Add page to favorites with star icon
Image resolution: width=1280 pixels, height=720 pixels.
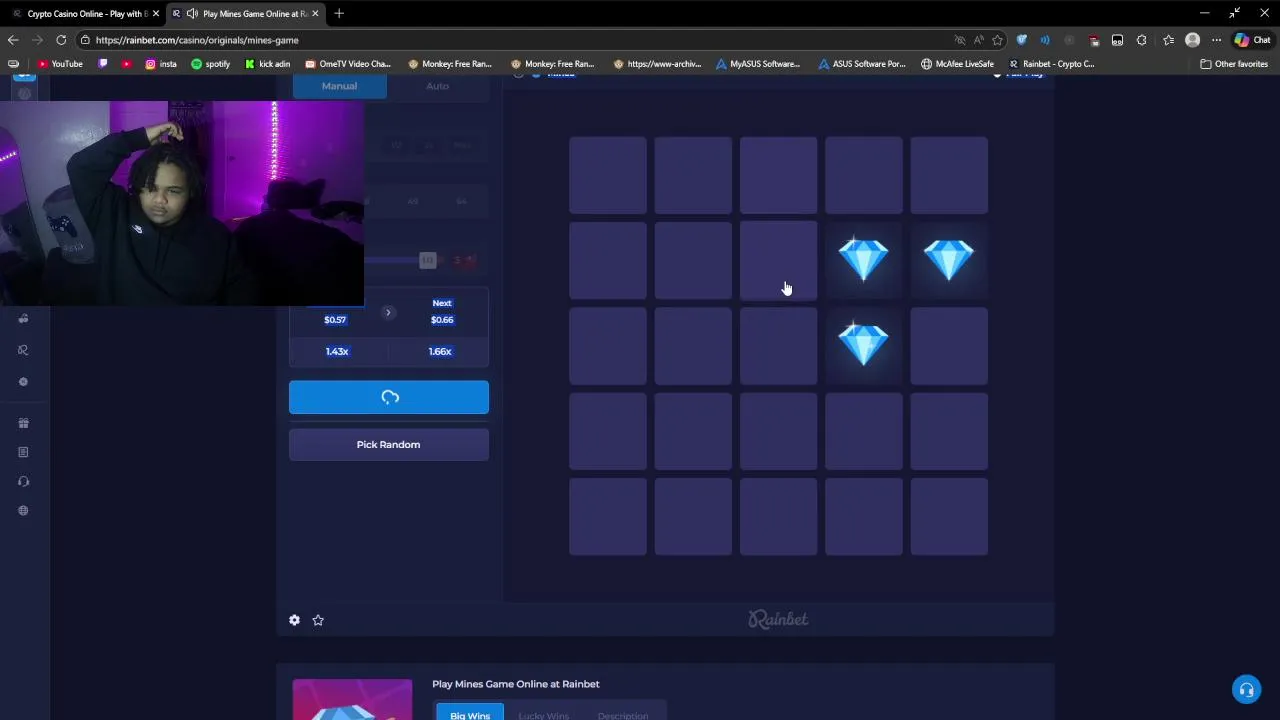[x=997, y=40]
